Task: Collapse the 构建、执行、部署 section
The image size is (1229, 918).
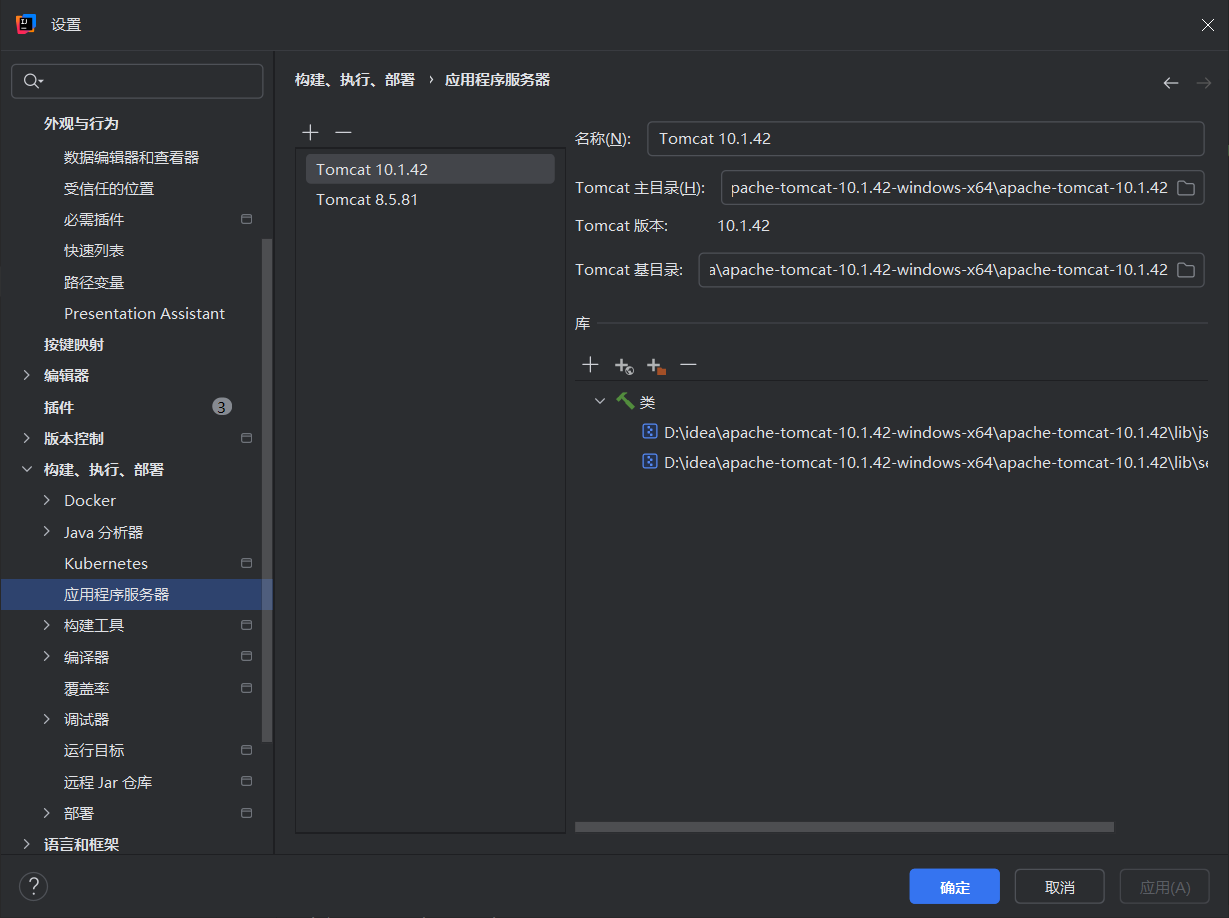Action: [27, 469]
